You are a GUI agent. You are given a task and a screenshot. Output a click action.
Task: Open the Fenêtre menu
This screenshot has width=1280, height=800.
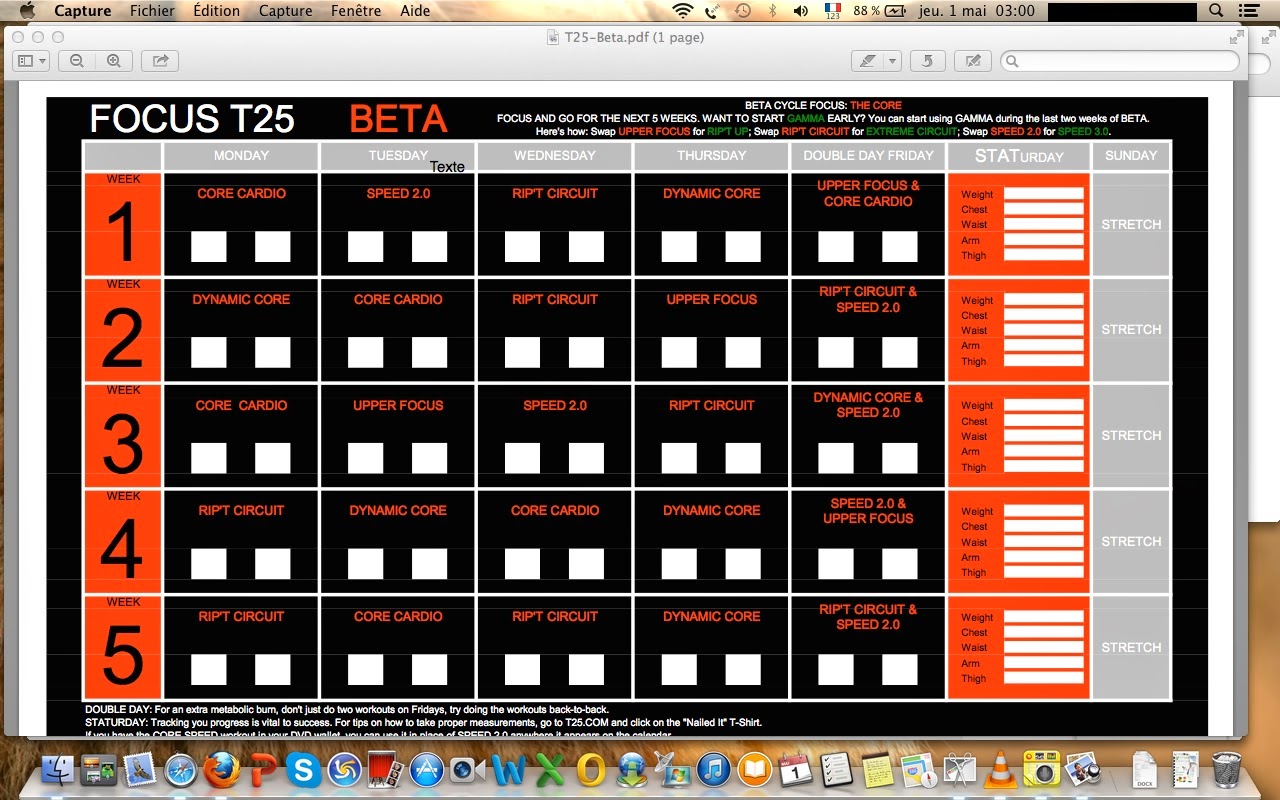pos(356,11)
